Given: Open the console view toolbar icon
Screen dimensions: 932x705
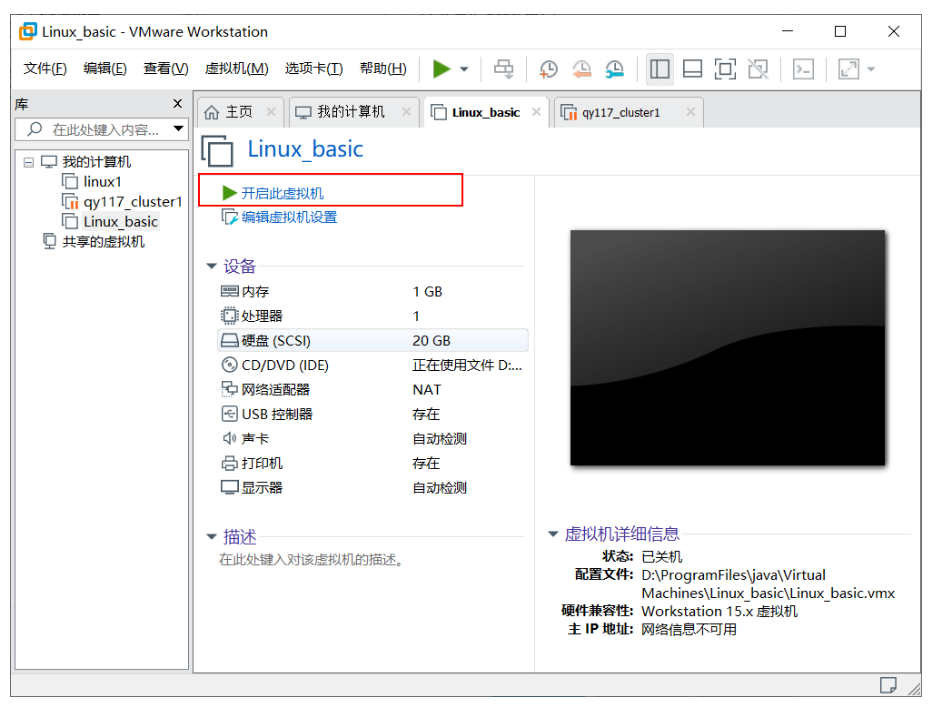Looking at the screenshot, I should pyautogui.click(x=803, y=69).
